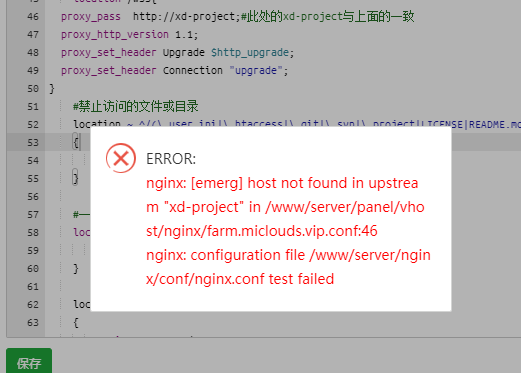Click line number 47 in gutter
Screen dimensions: 521x373
tap(33, 34)
